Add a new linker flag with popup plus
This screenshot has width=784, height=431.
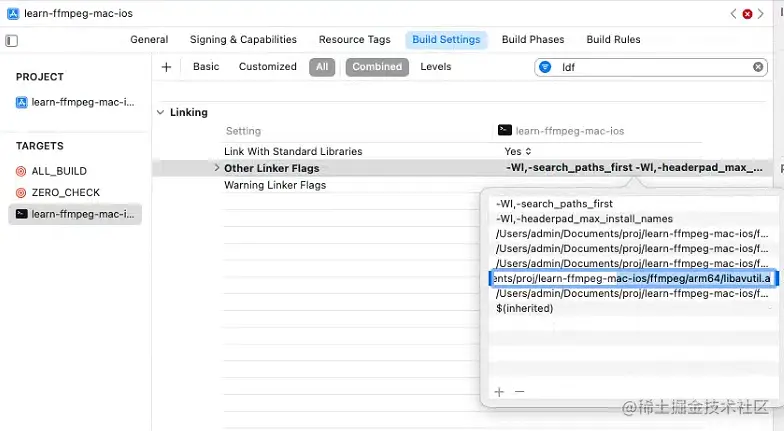(499, 392)
